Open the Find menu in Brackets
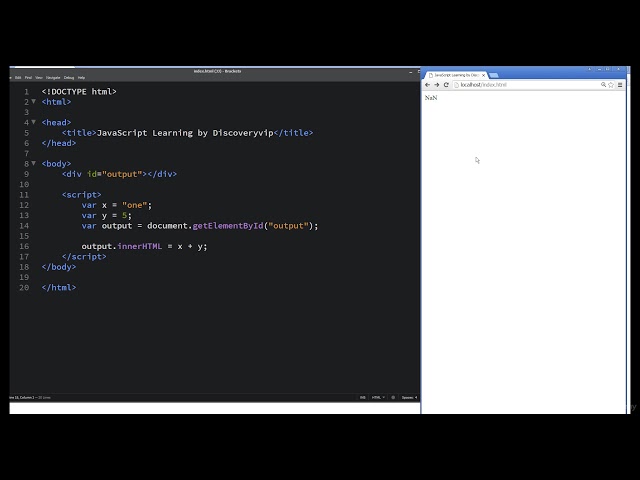This screenshot has width=640, height=480. [x=28, y=78]
